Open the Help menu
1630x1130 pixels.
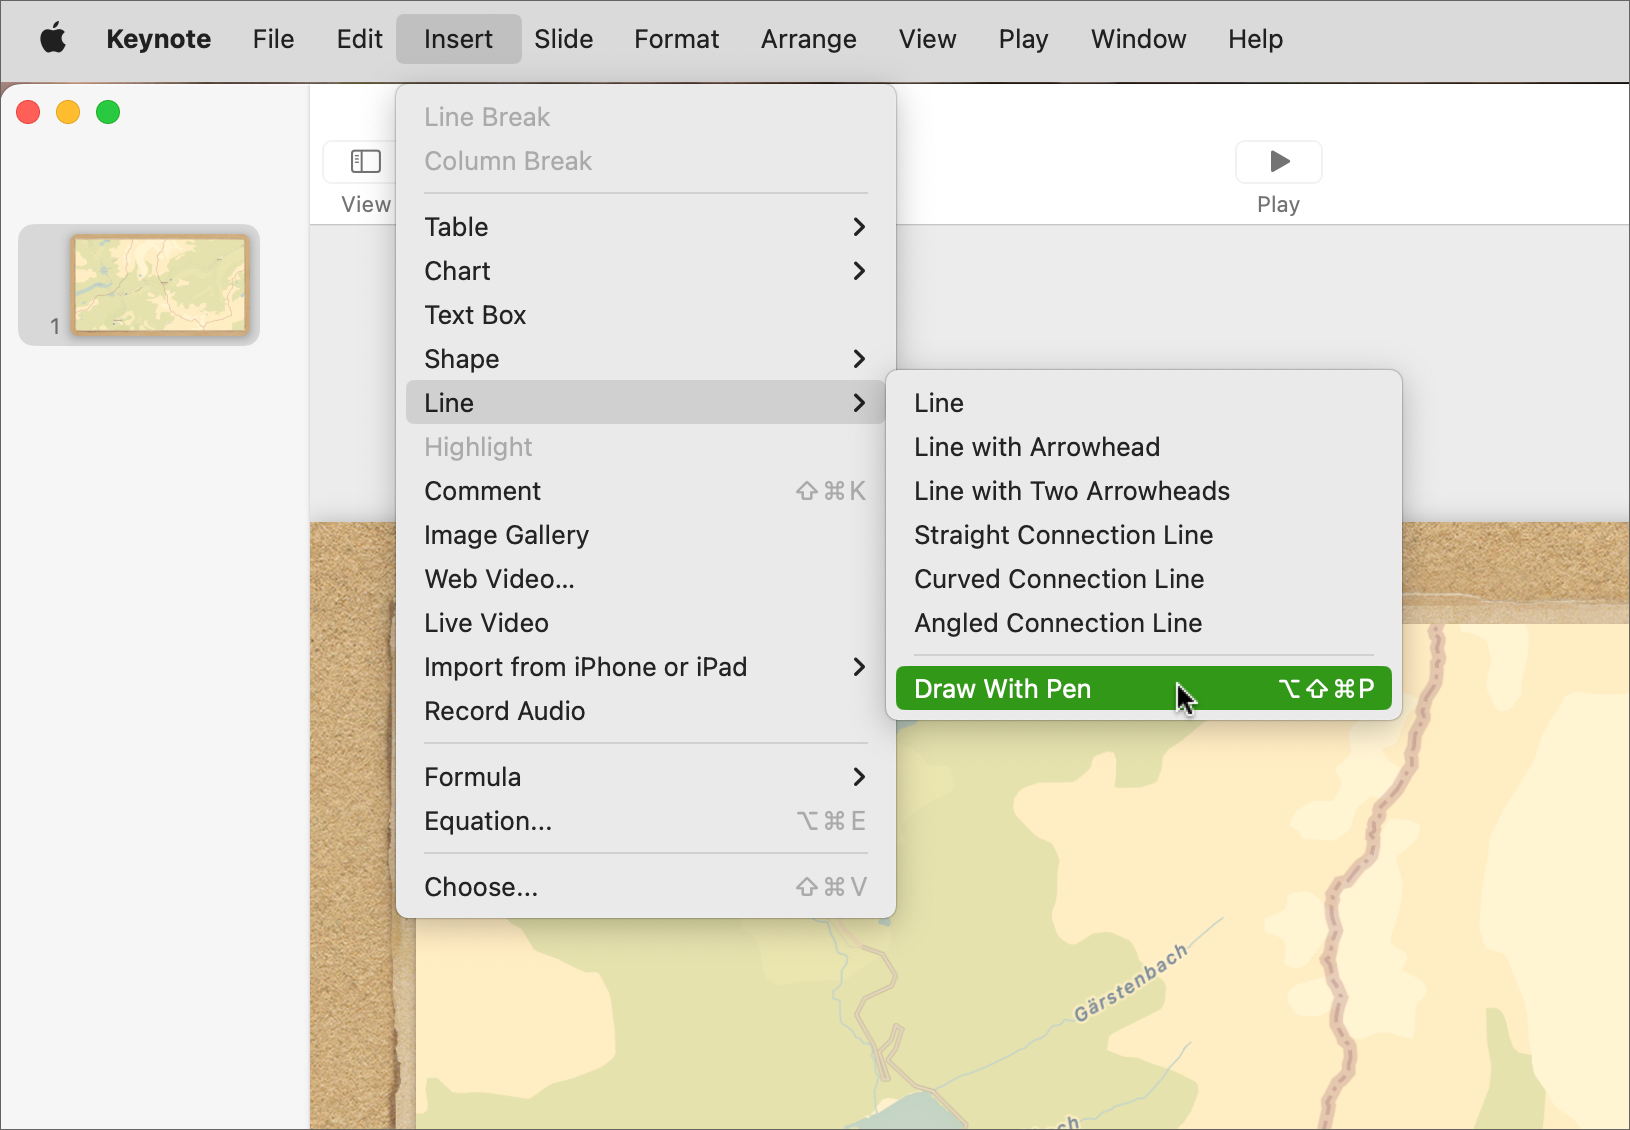coord(1255,39)
